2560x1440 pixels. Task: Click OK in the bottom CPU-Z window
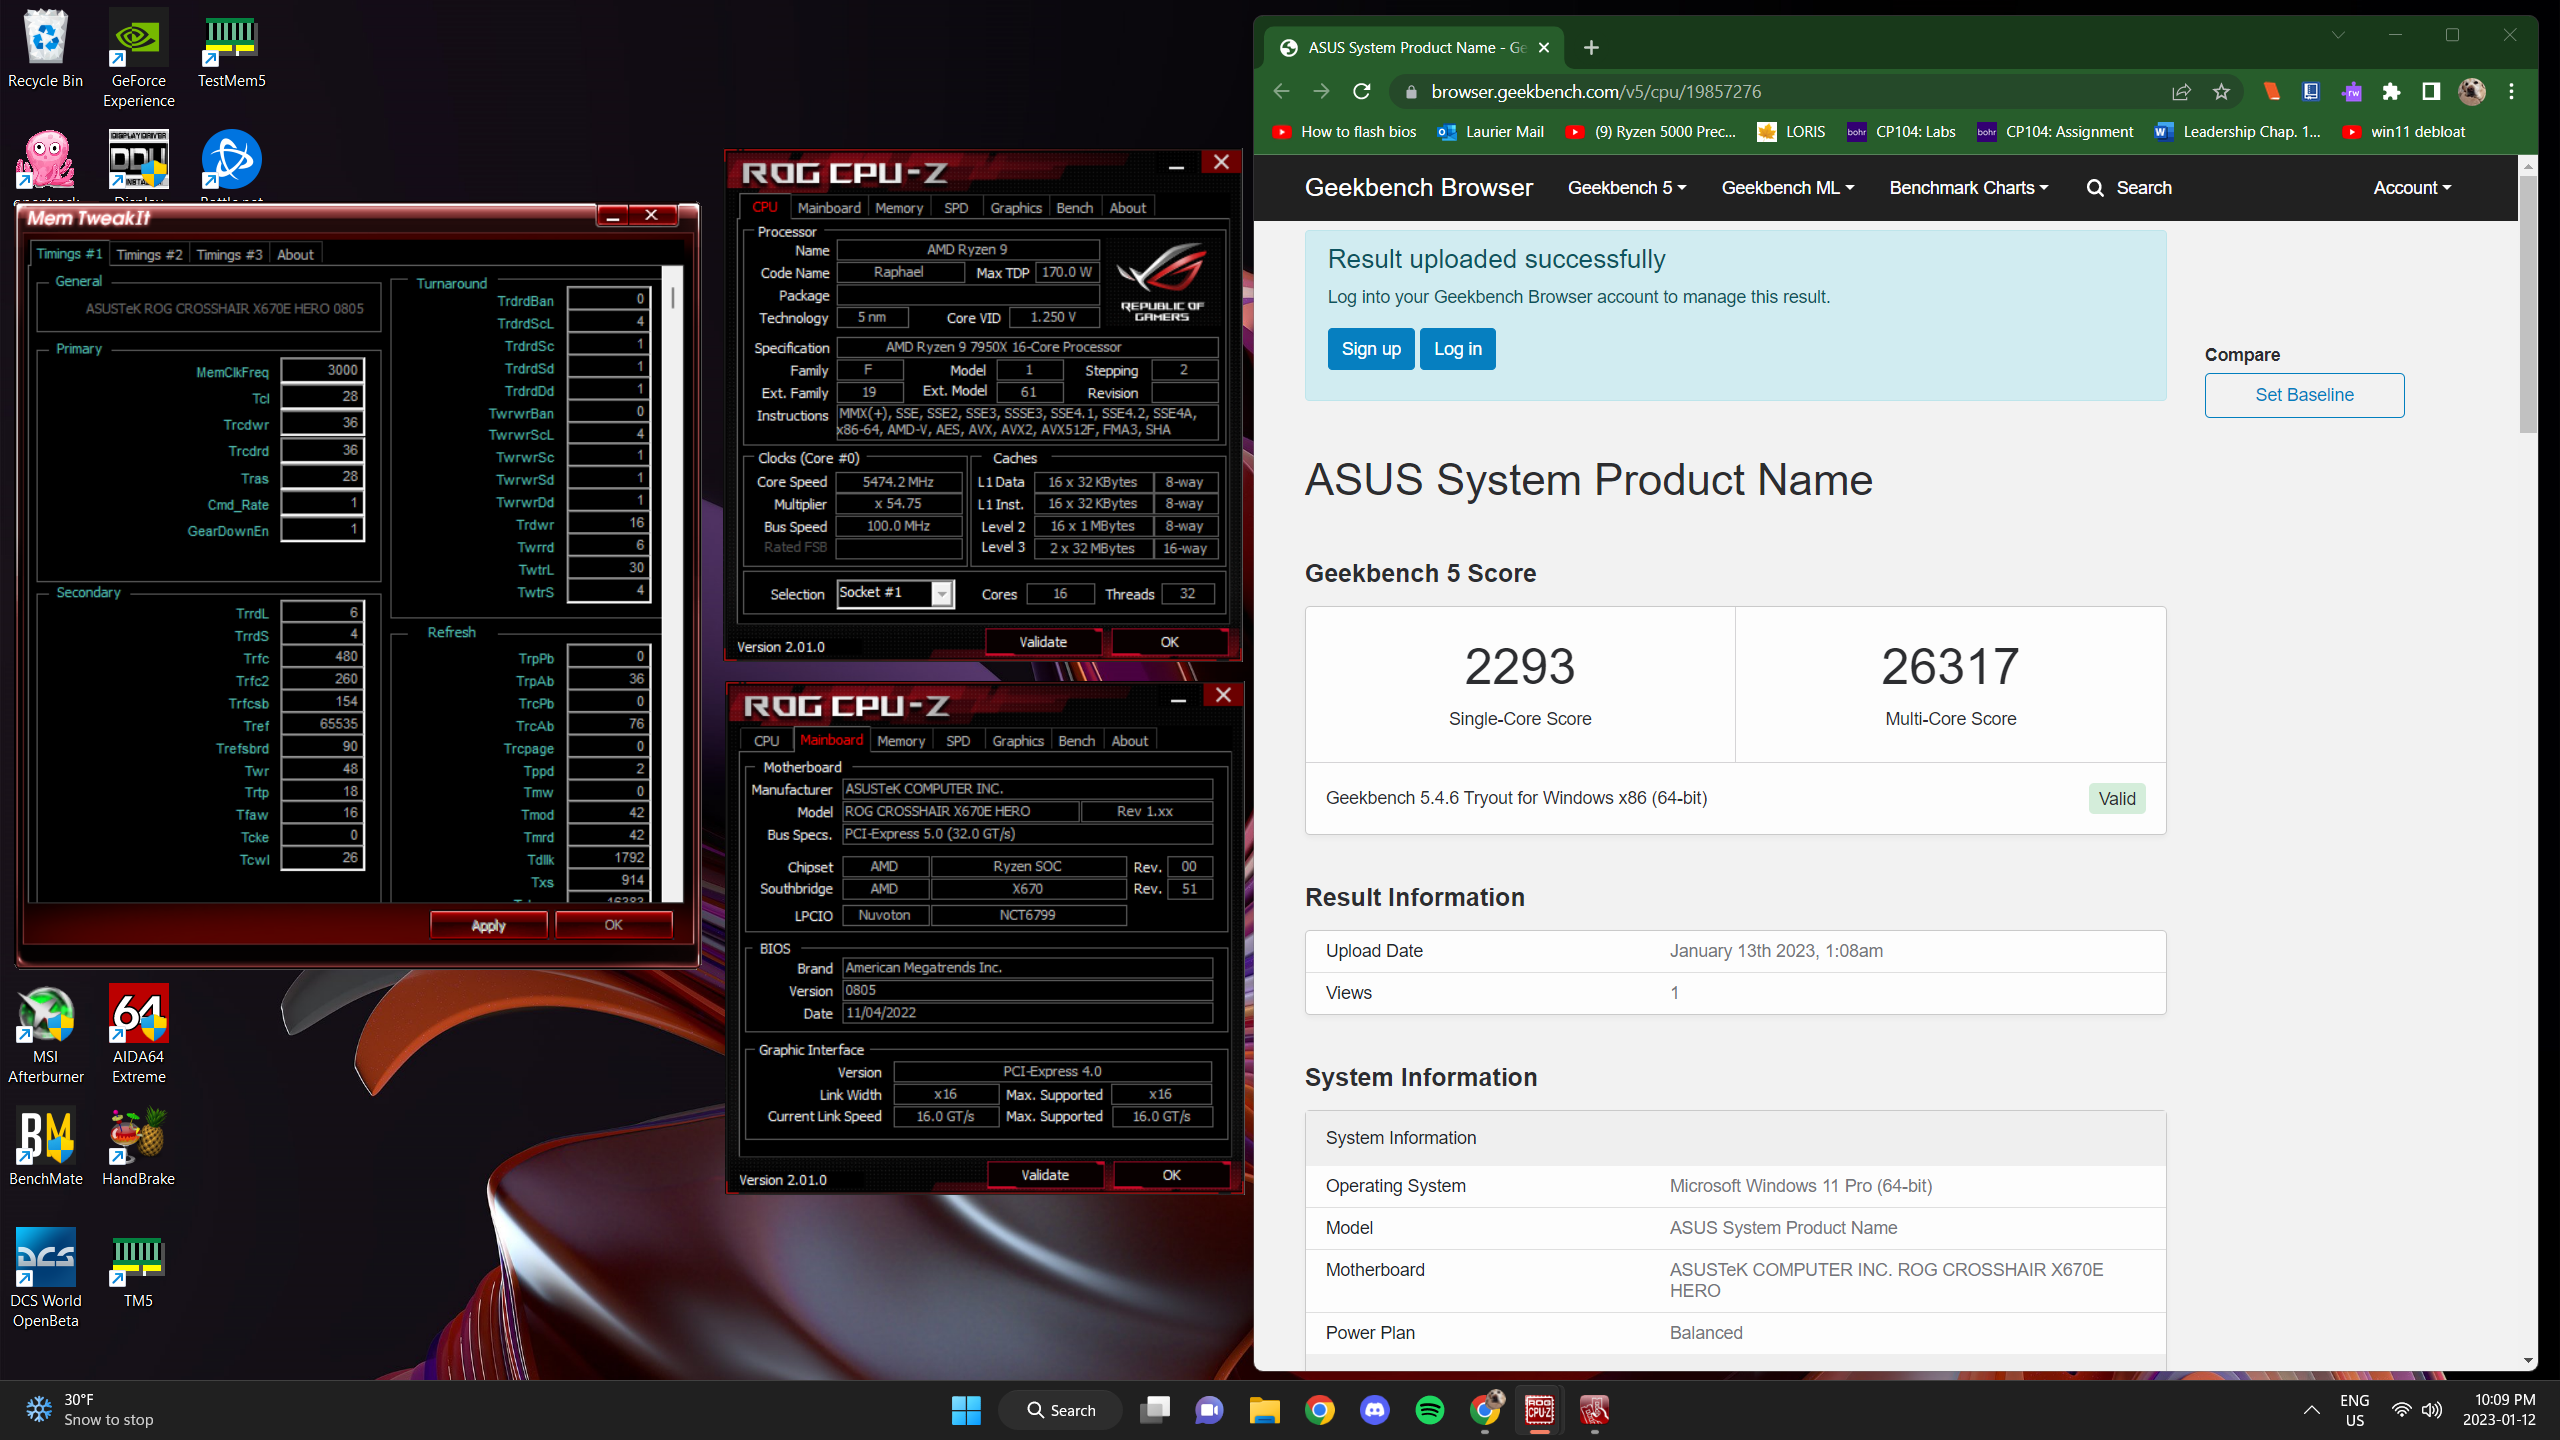point(1171,1175)
